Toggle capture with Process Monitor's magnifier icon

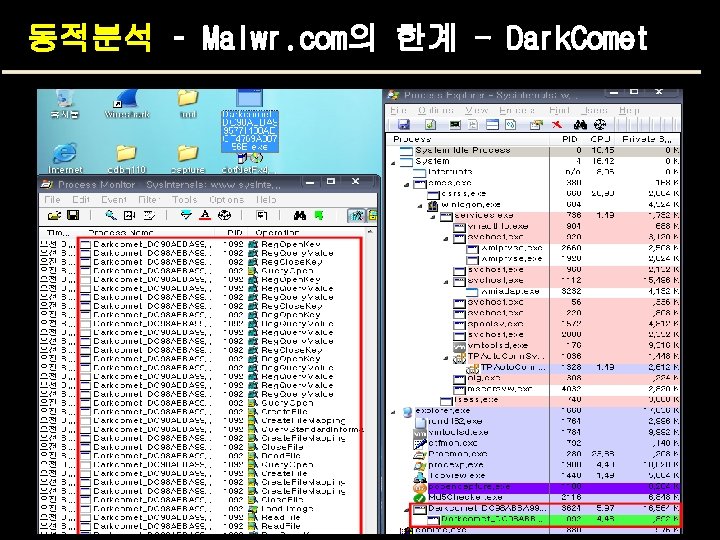(111, 215)
